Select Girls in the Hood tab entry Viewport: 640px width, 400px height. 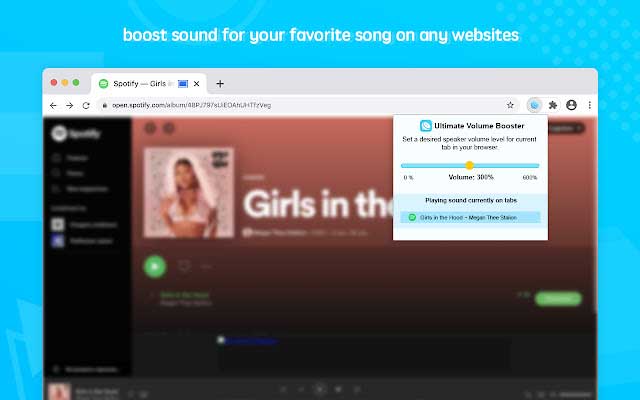470,218
